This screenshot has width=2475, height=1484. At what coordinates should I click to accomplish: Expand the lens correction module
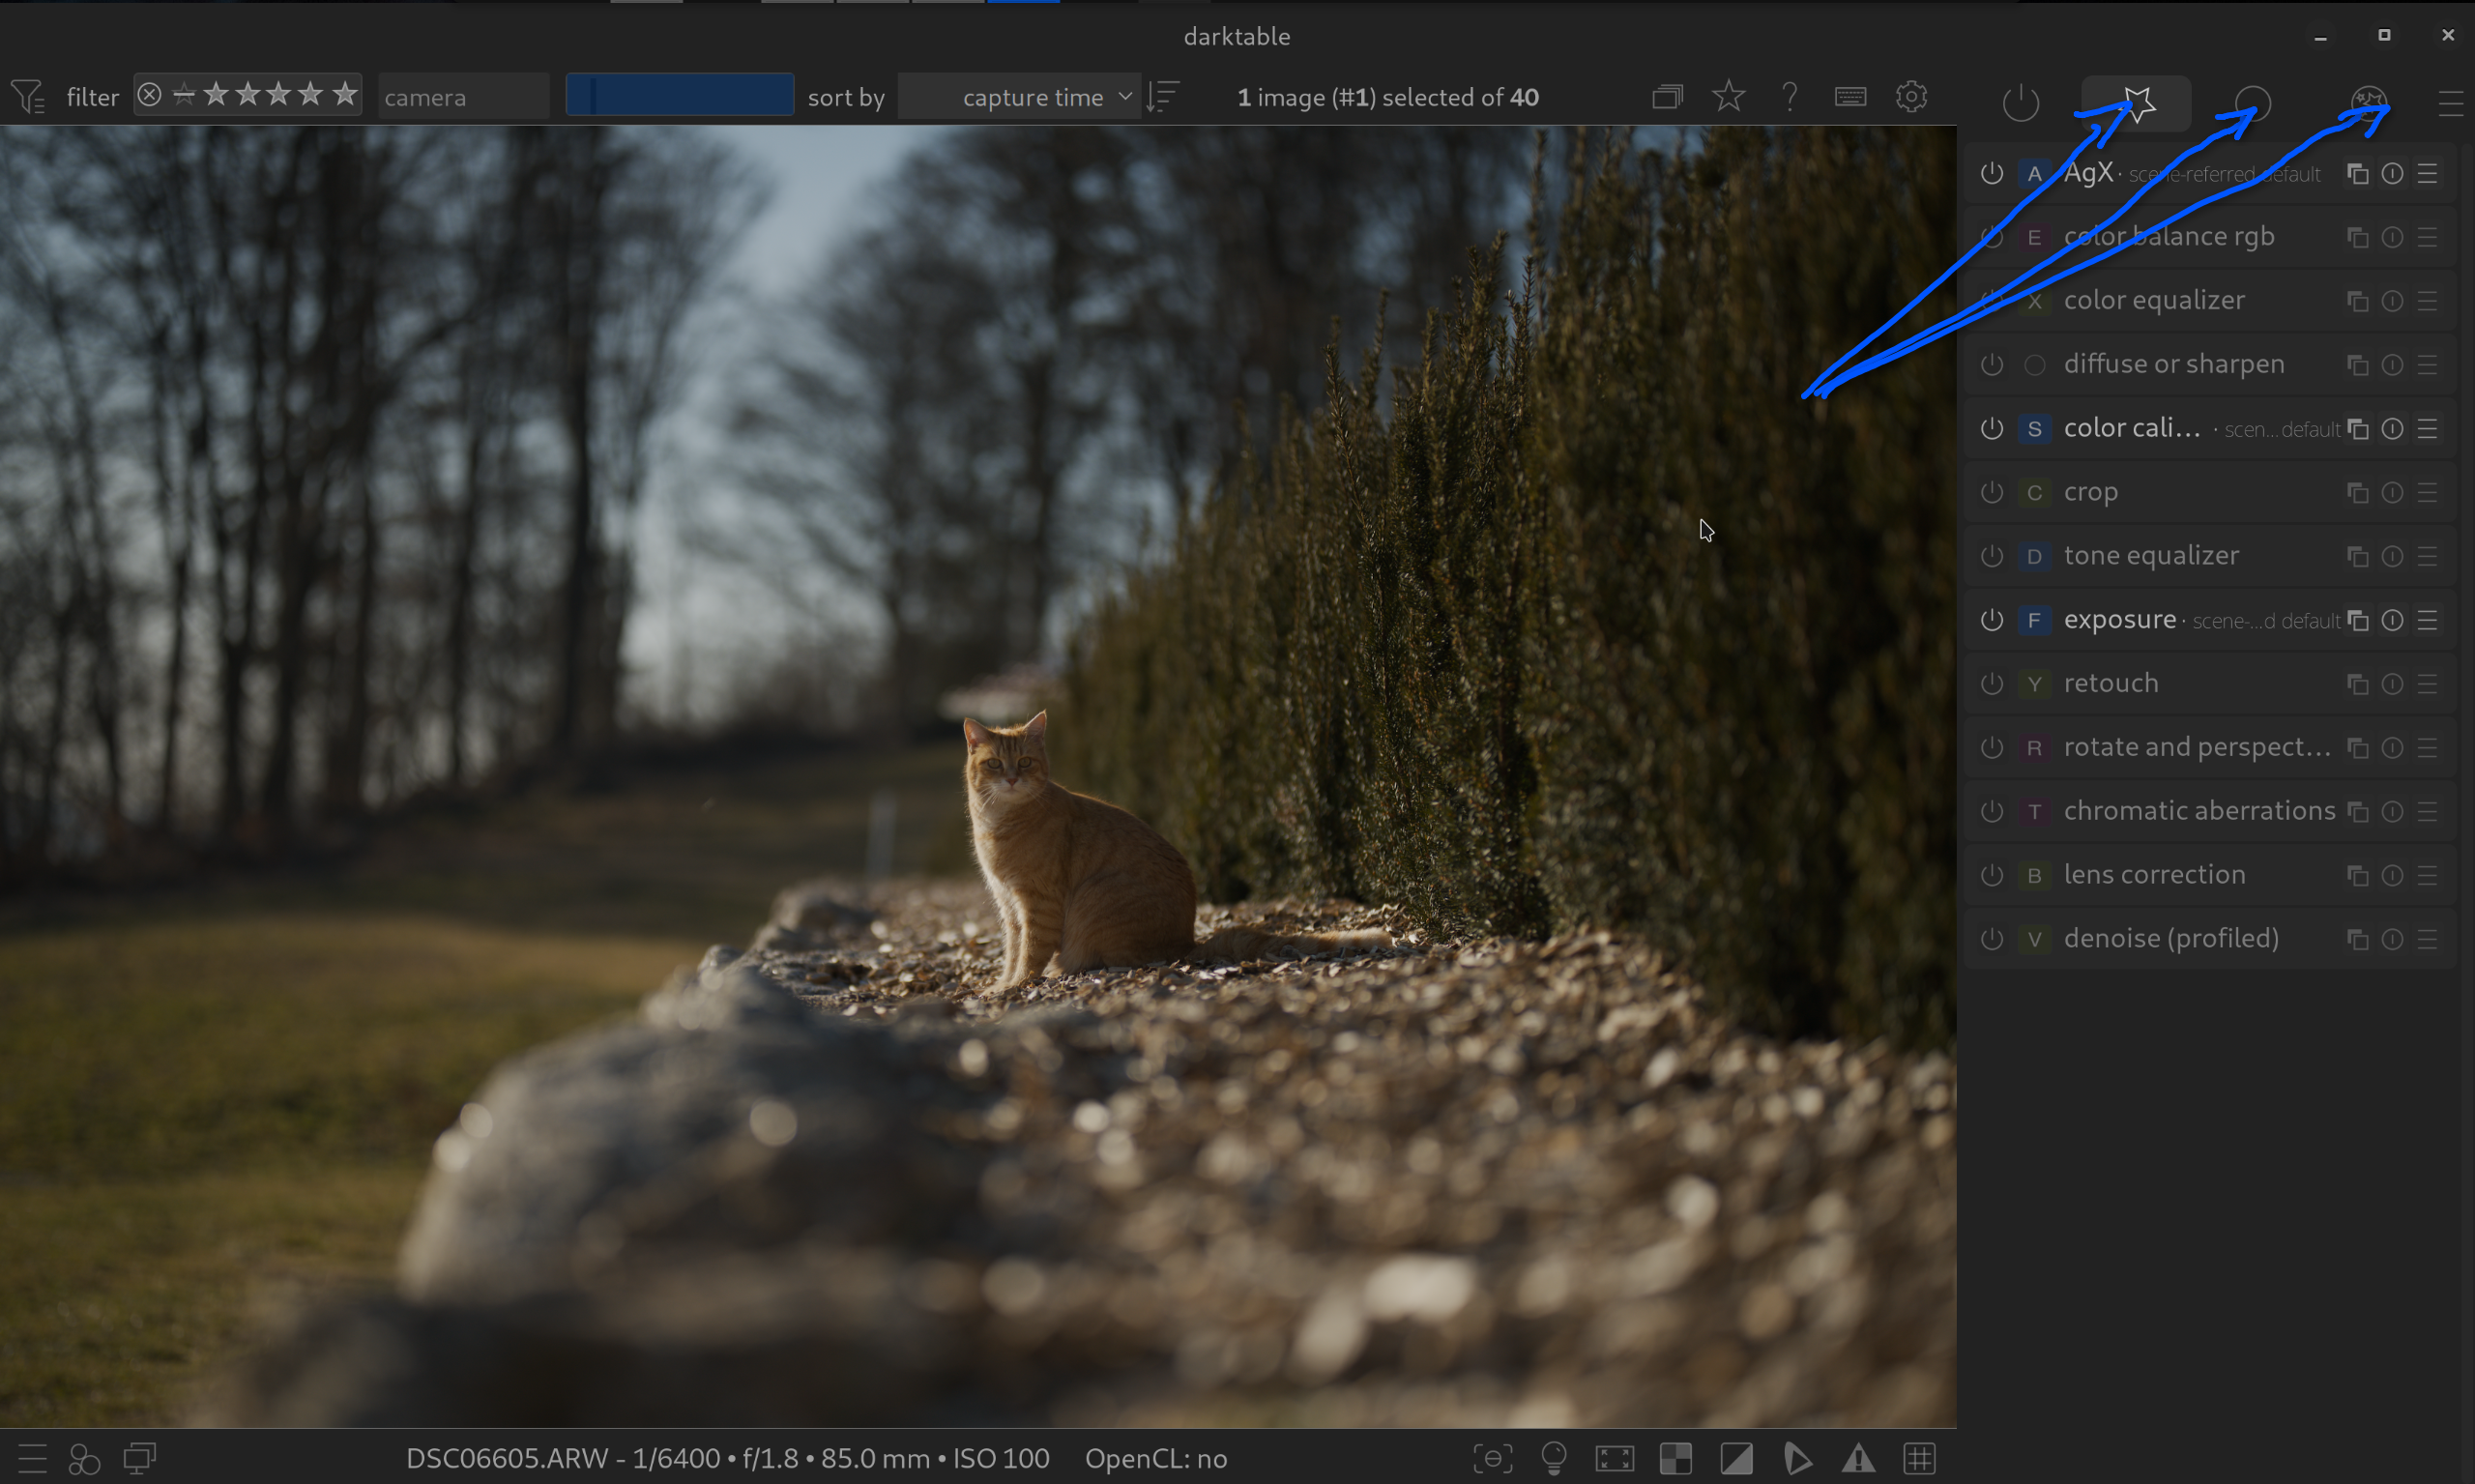[x=2154, y=875]
